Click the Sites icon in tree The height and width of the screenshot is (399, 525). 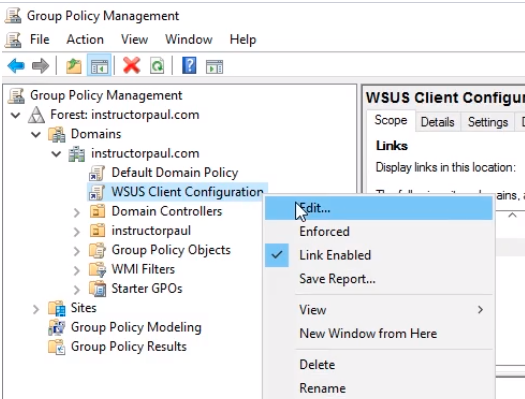point(57,308)
